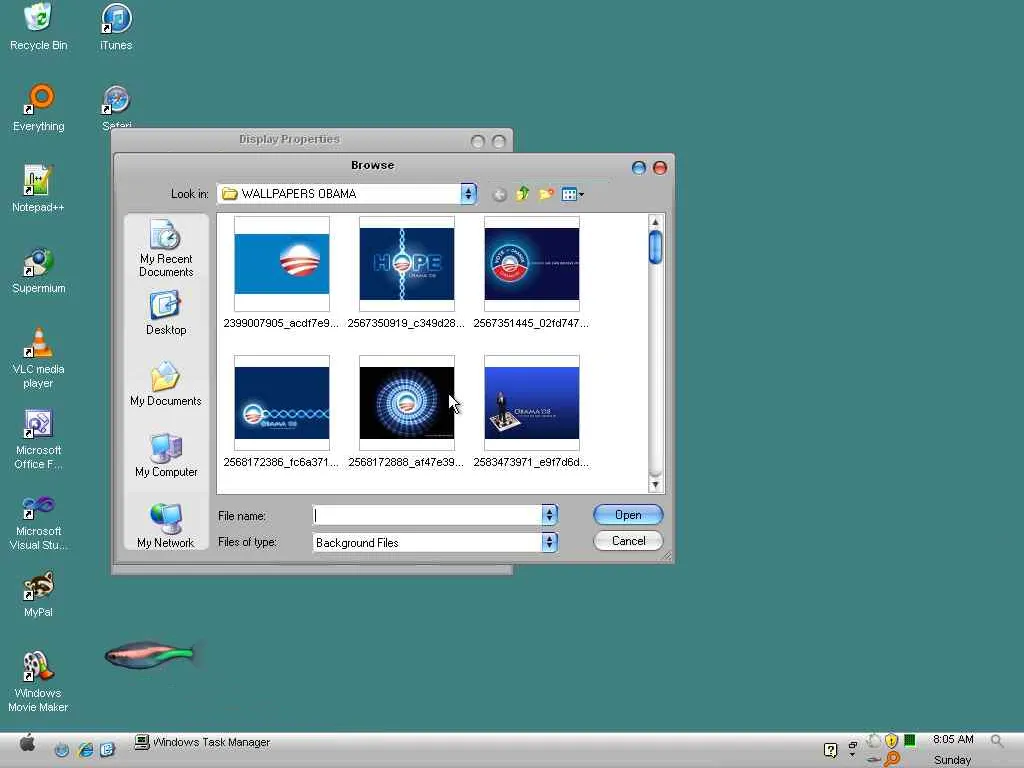Go to My Documents in places bar
The image size is (1024, 768).
pos(166,384)
